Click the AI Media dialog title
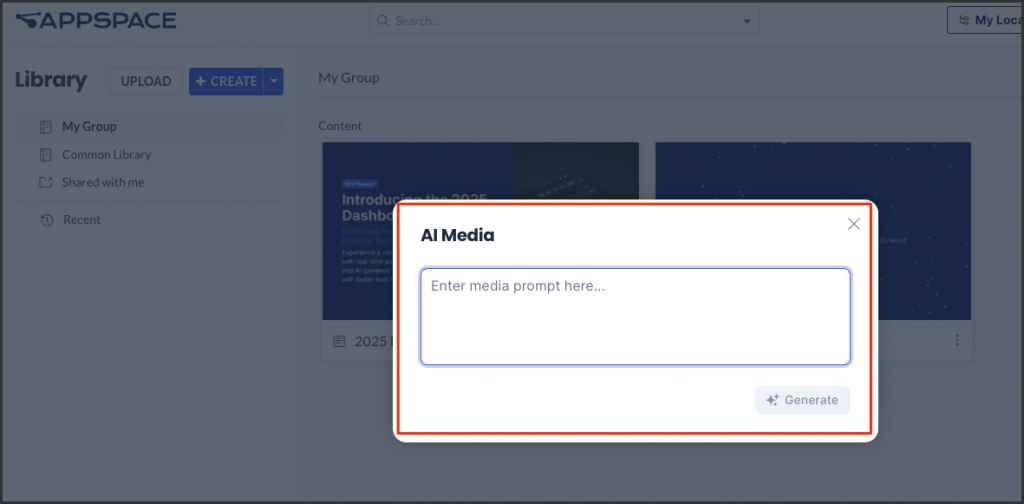 (457, 236)
